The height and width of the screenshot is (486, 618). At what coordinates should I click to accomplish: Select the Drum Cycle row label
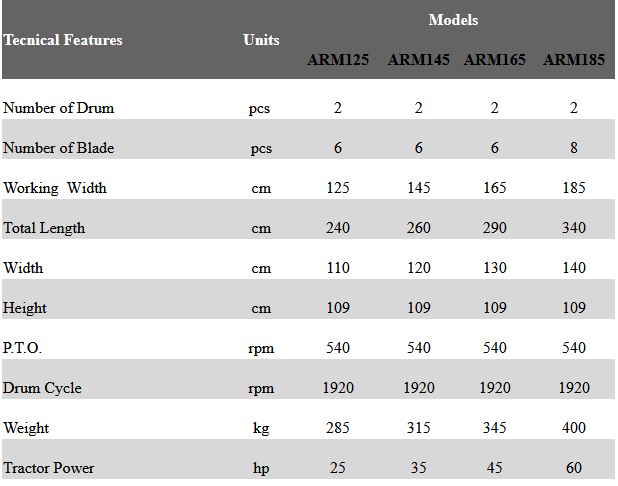point(42,388)
